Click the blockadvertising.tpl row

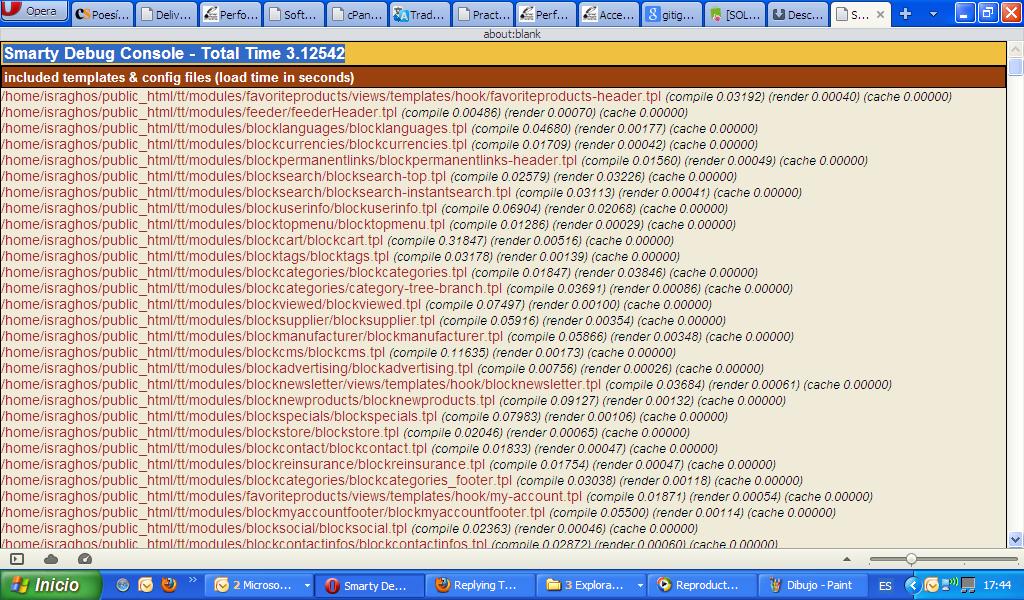383,368
